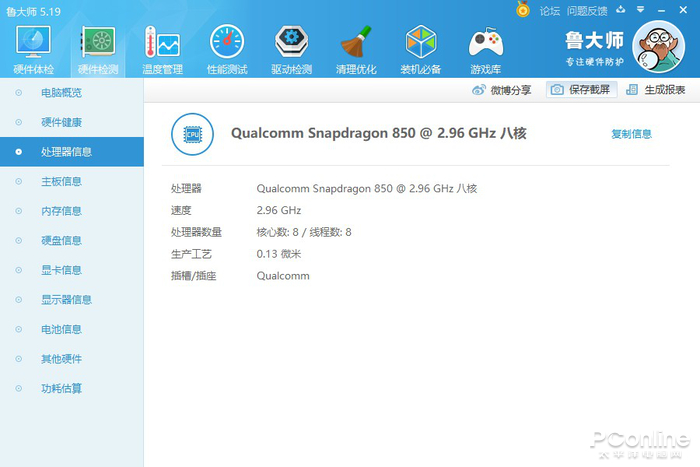This screenshot has height=467, width=700.
Task: Share via 微博分享
Action: pos(502,90)
